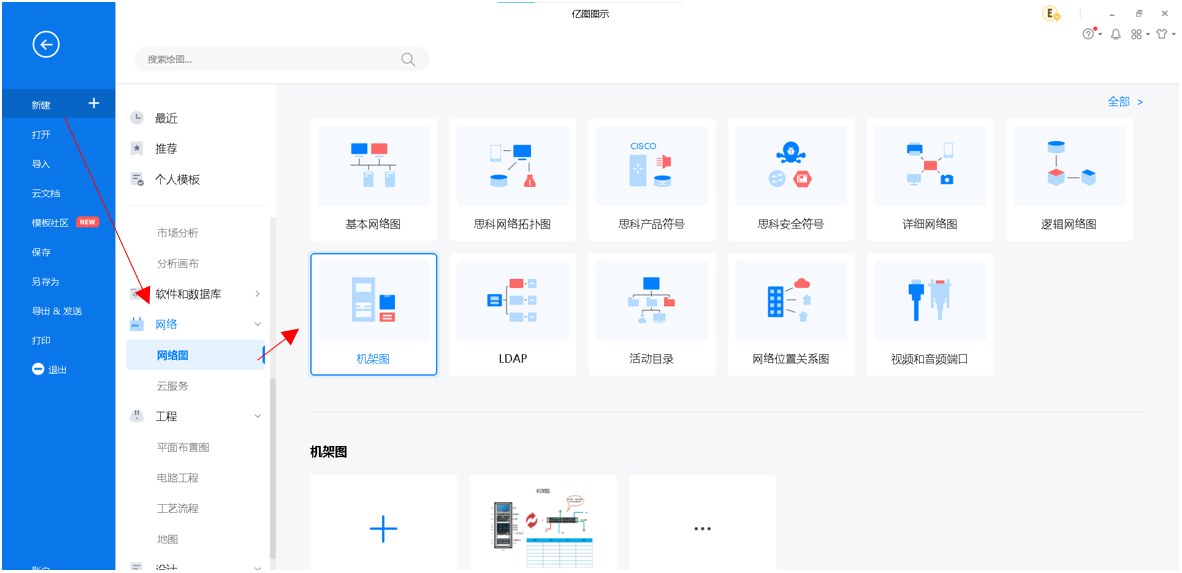Select 打开 in the left menu
The image size is (1182, 573).
tap(41, 134)
